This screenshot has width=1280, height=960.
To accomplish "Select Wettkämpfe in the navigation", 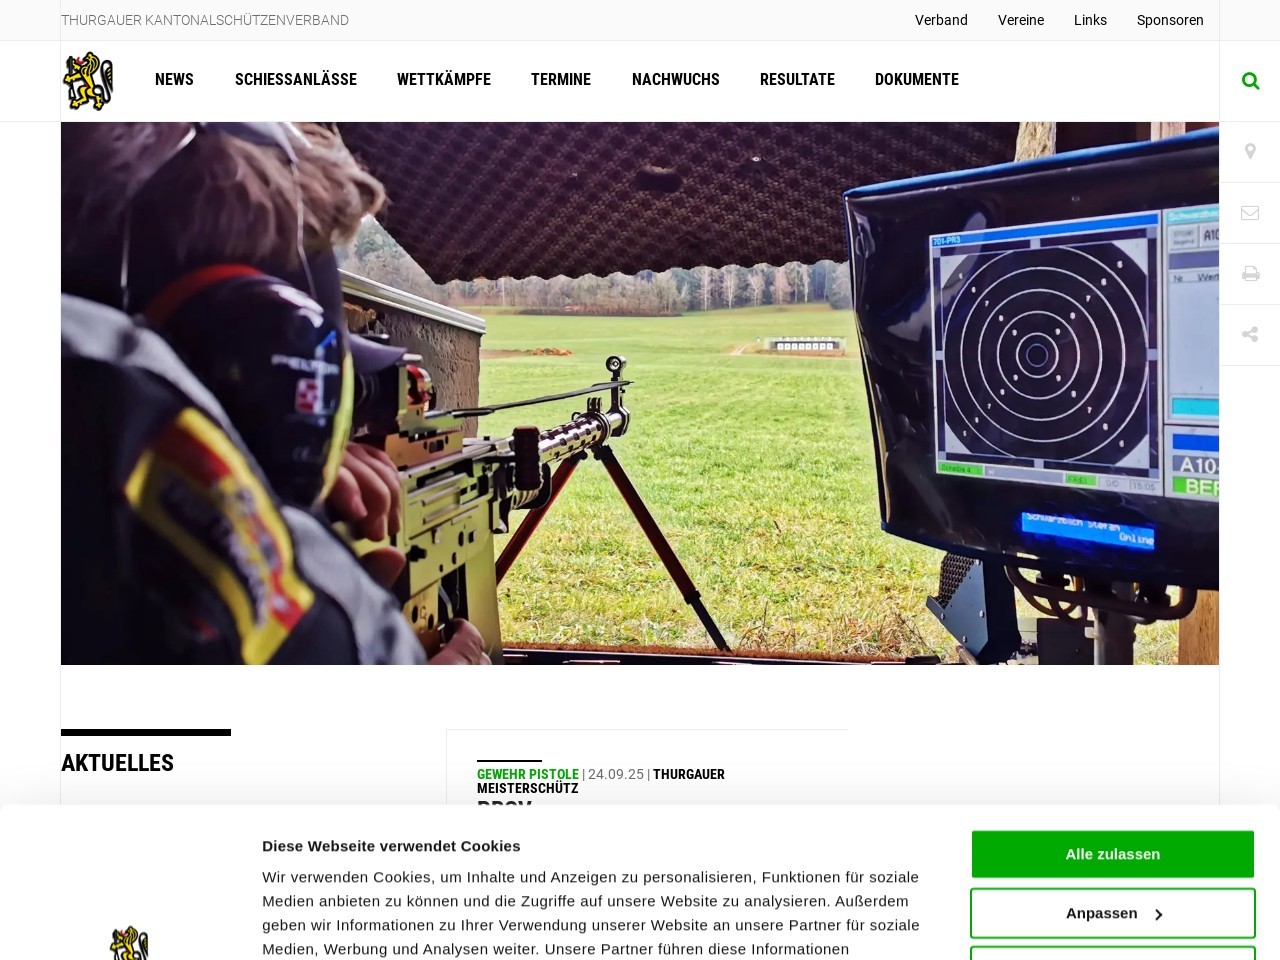I will pyautogui.click(x=443, y=80).
